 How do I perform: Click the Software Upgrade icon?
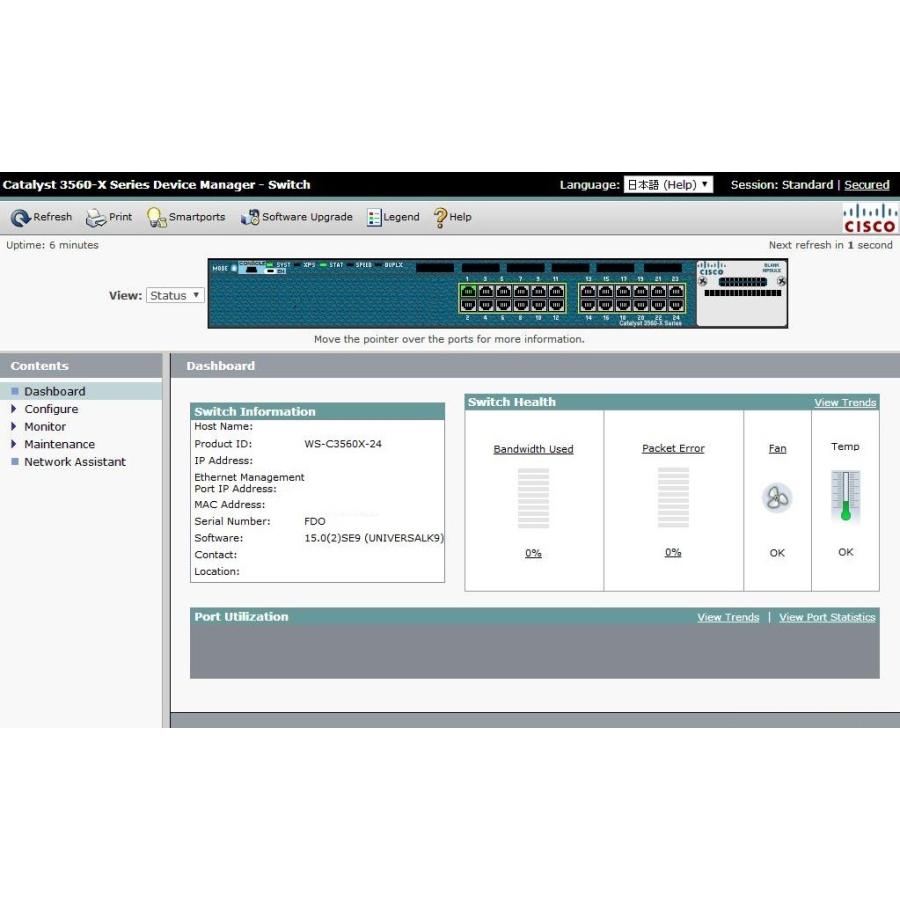tap(250, 218)
